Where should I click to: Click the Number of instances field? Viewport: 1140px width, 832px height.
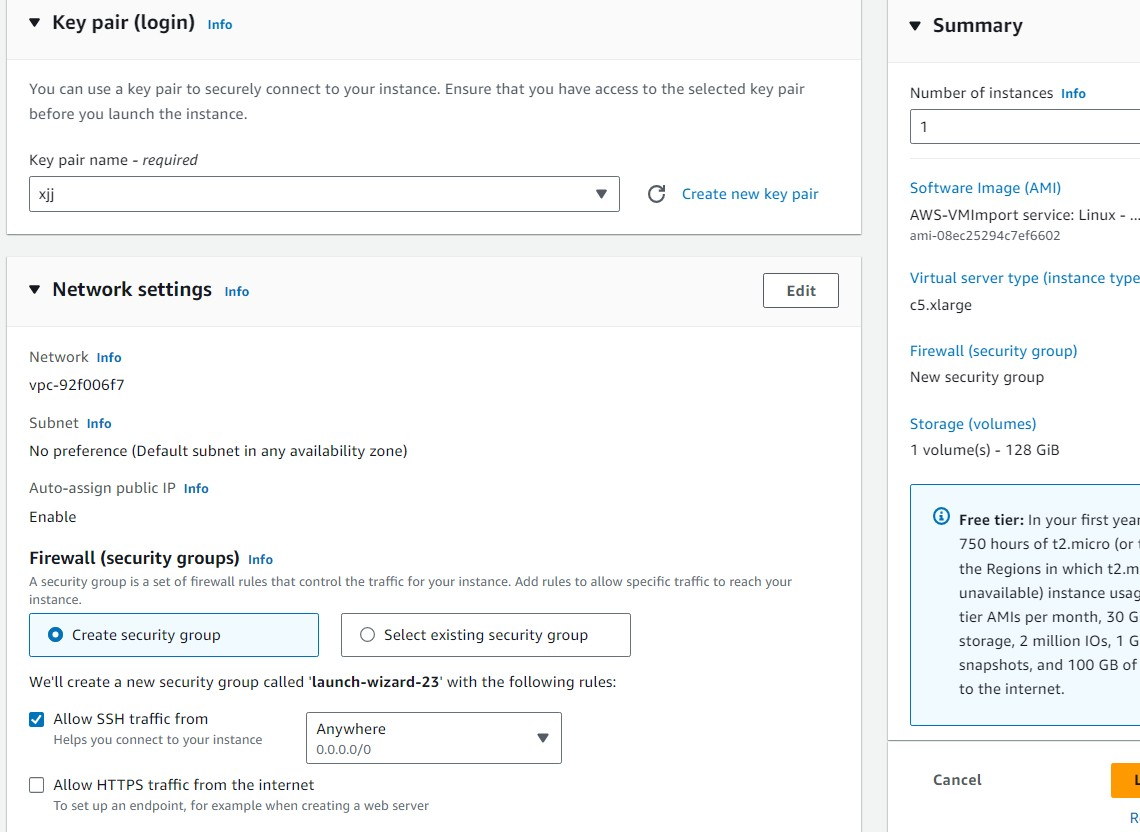click(1020, 127)
